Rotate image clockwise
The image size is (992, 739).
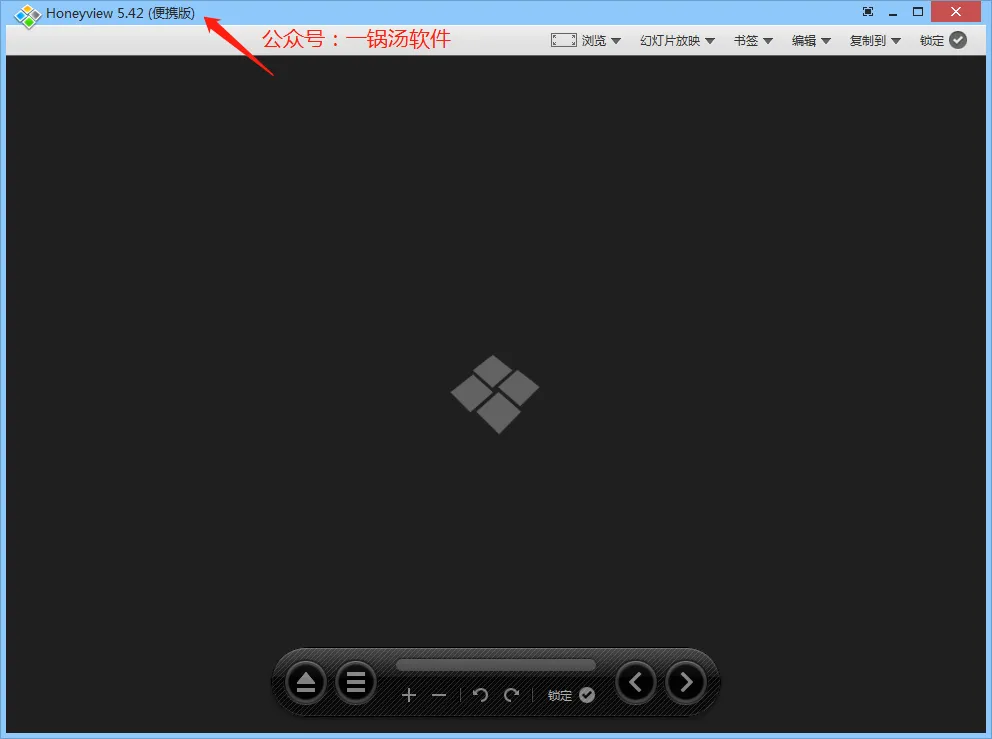(x=512, y=695)
